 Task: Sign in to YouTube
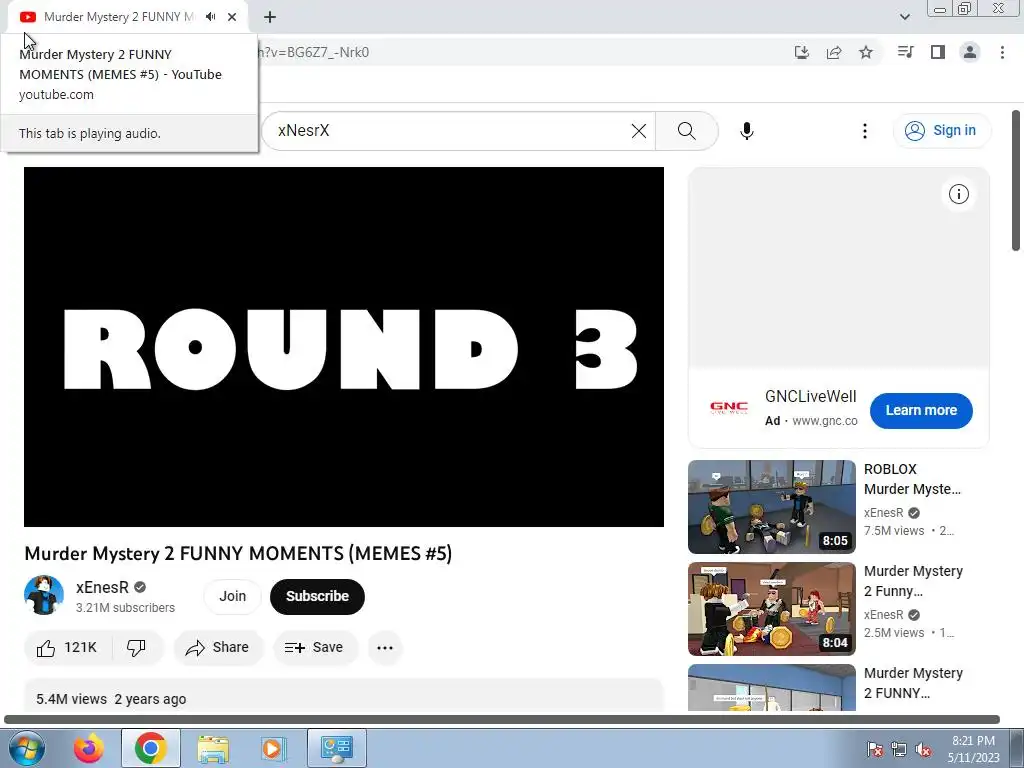tap(941, 131)
